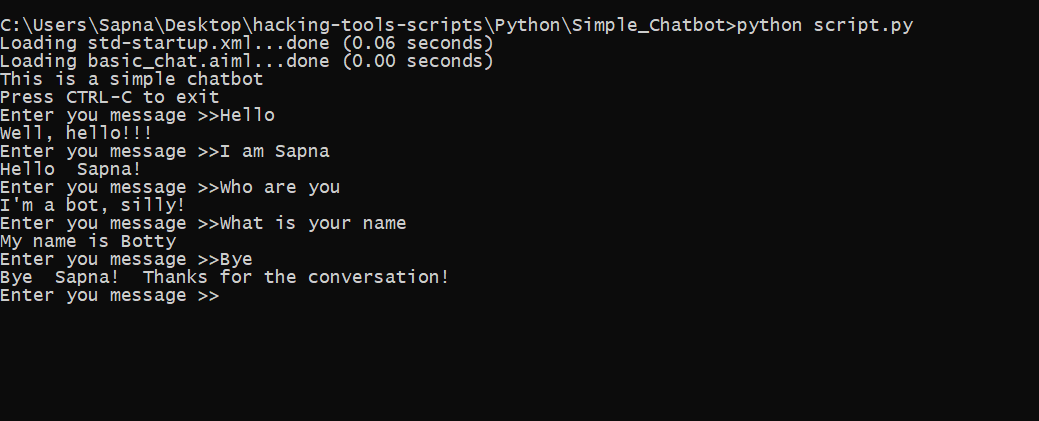Click the 'I'm a bot, silly!' response
This screenshot has height=421, width=1039.
pyautogui.click(x=93, y=205)
